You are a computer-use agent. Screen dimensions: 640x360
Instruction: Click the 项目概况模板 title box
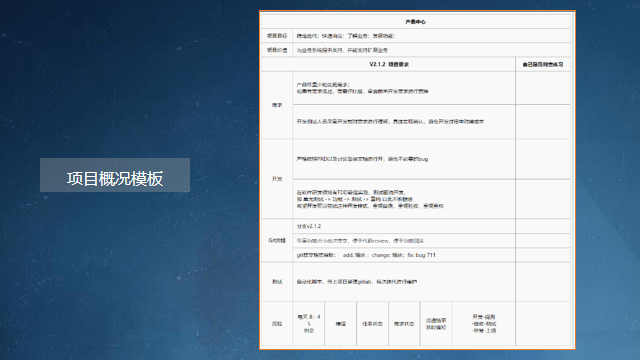(x=115, y=175)
